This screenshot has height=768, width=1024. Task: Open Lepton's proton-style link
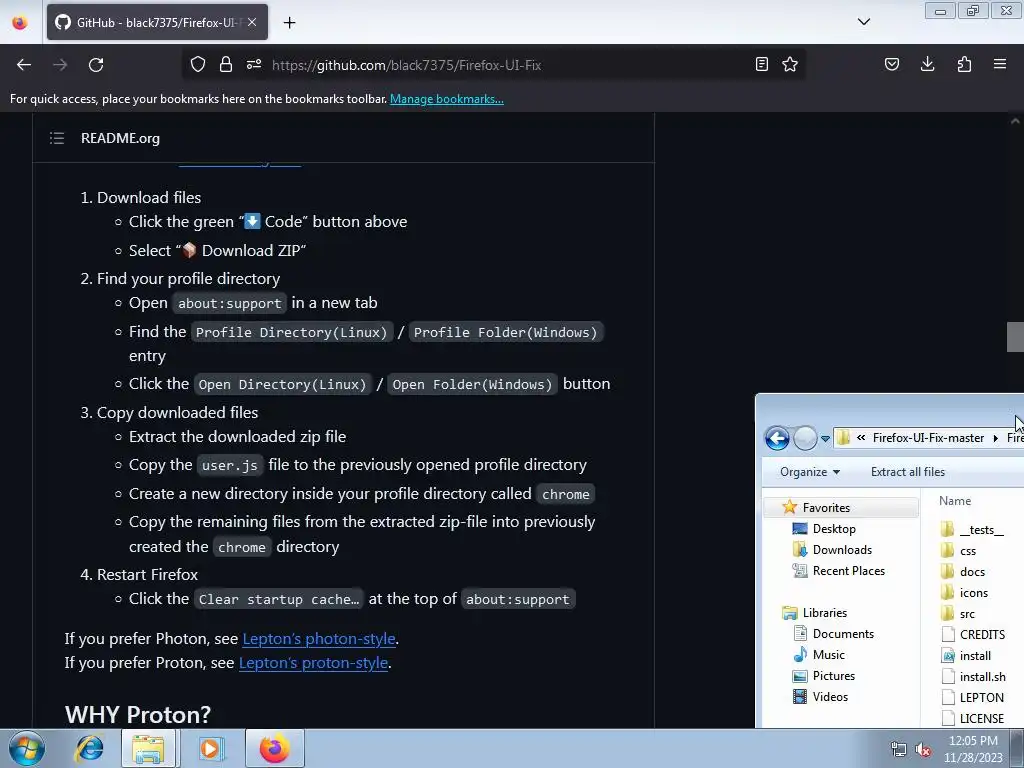click(313, 663)
